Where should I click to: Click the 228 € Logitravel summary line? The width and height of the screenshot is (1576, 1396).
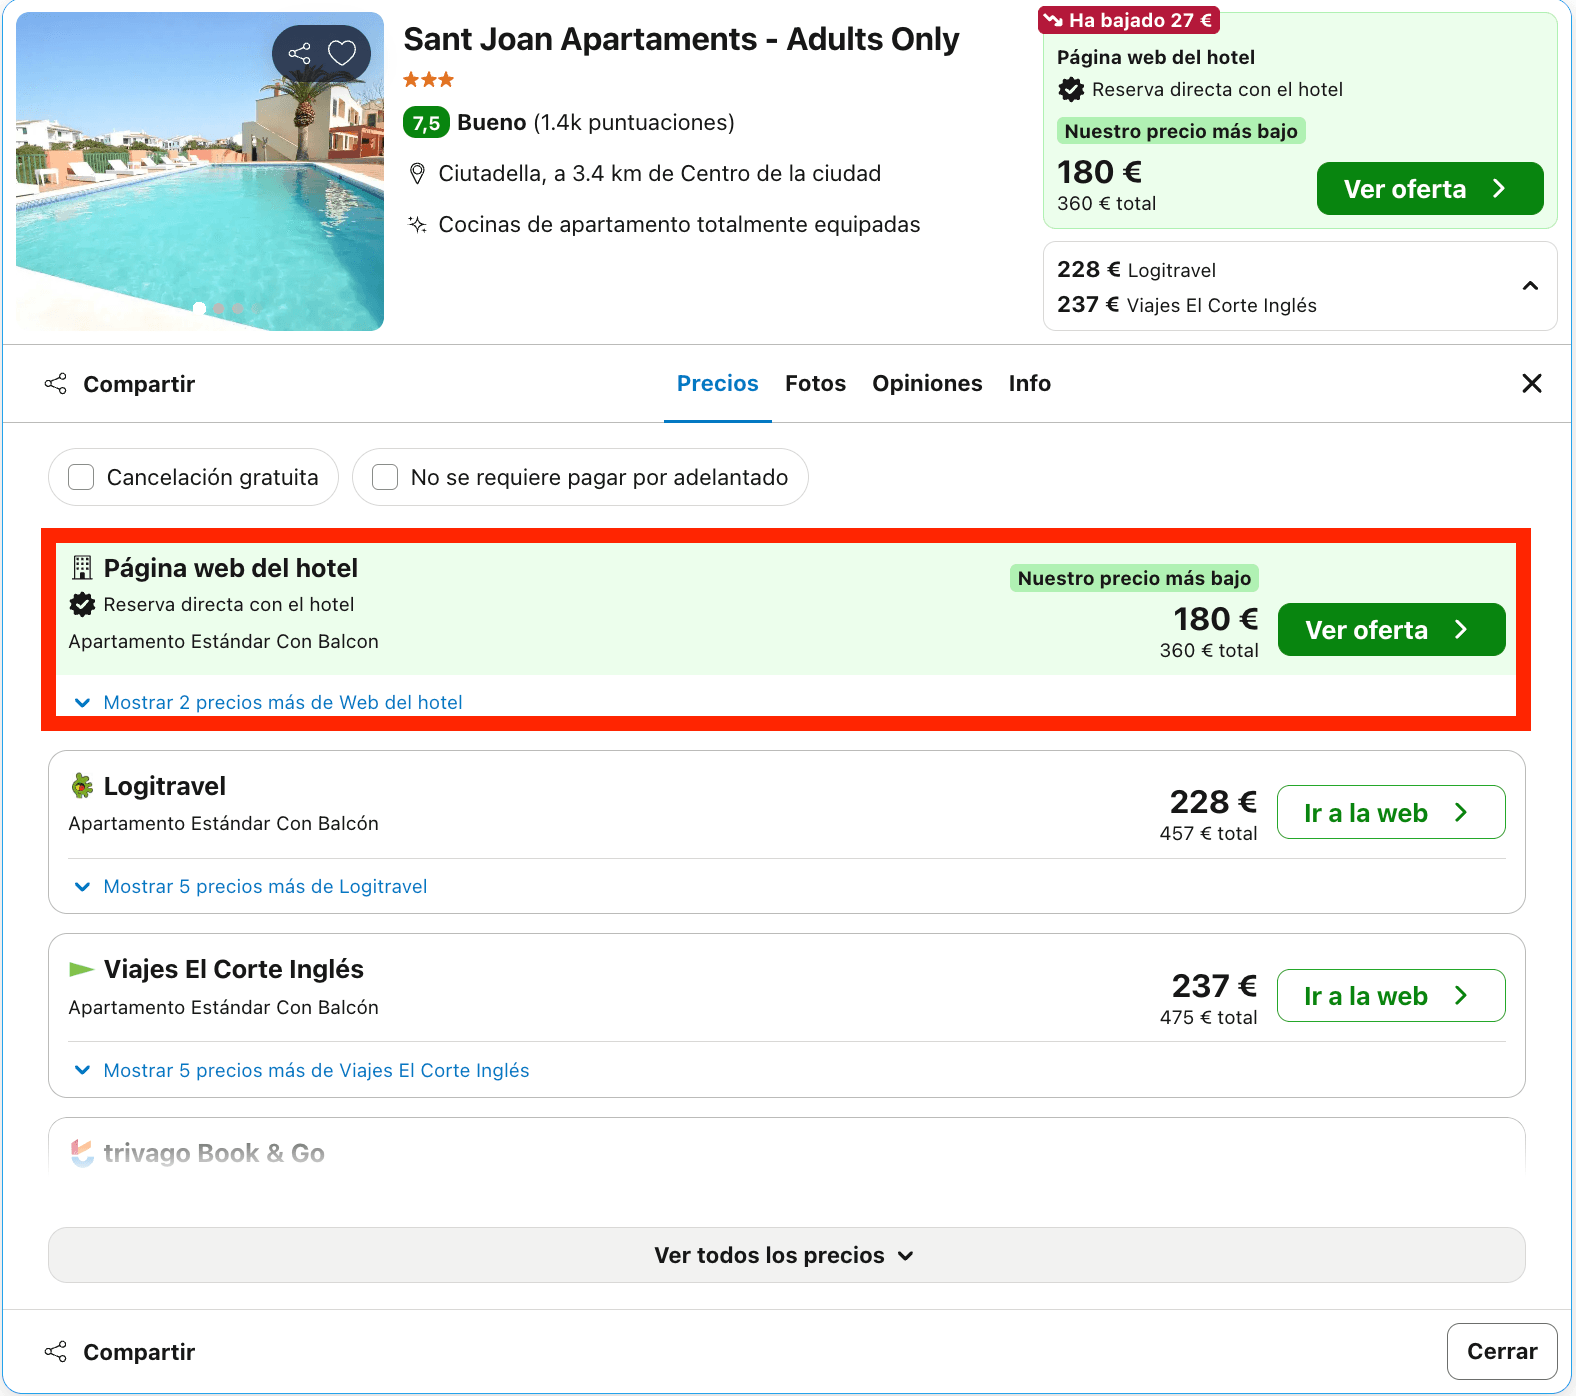(x=1137, y=270)
